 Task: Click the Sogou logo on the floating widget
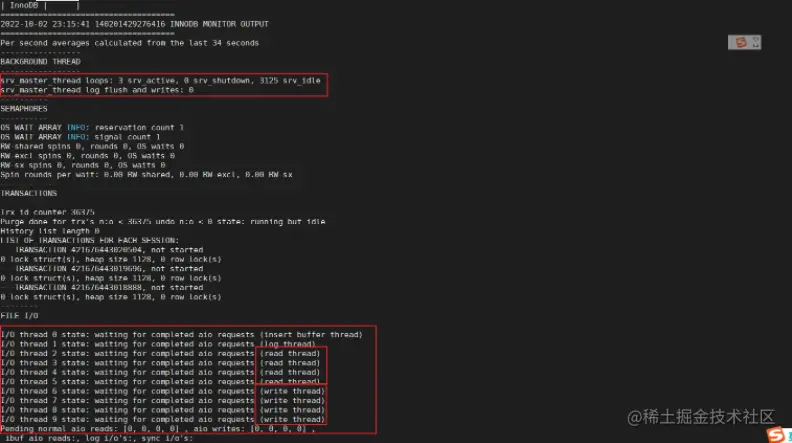coord(740,42)
